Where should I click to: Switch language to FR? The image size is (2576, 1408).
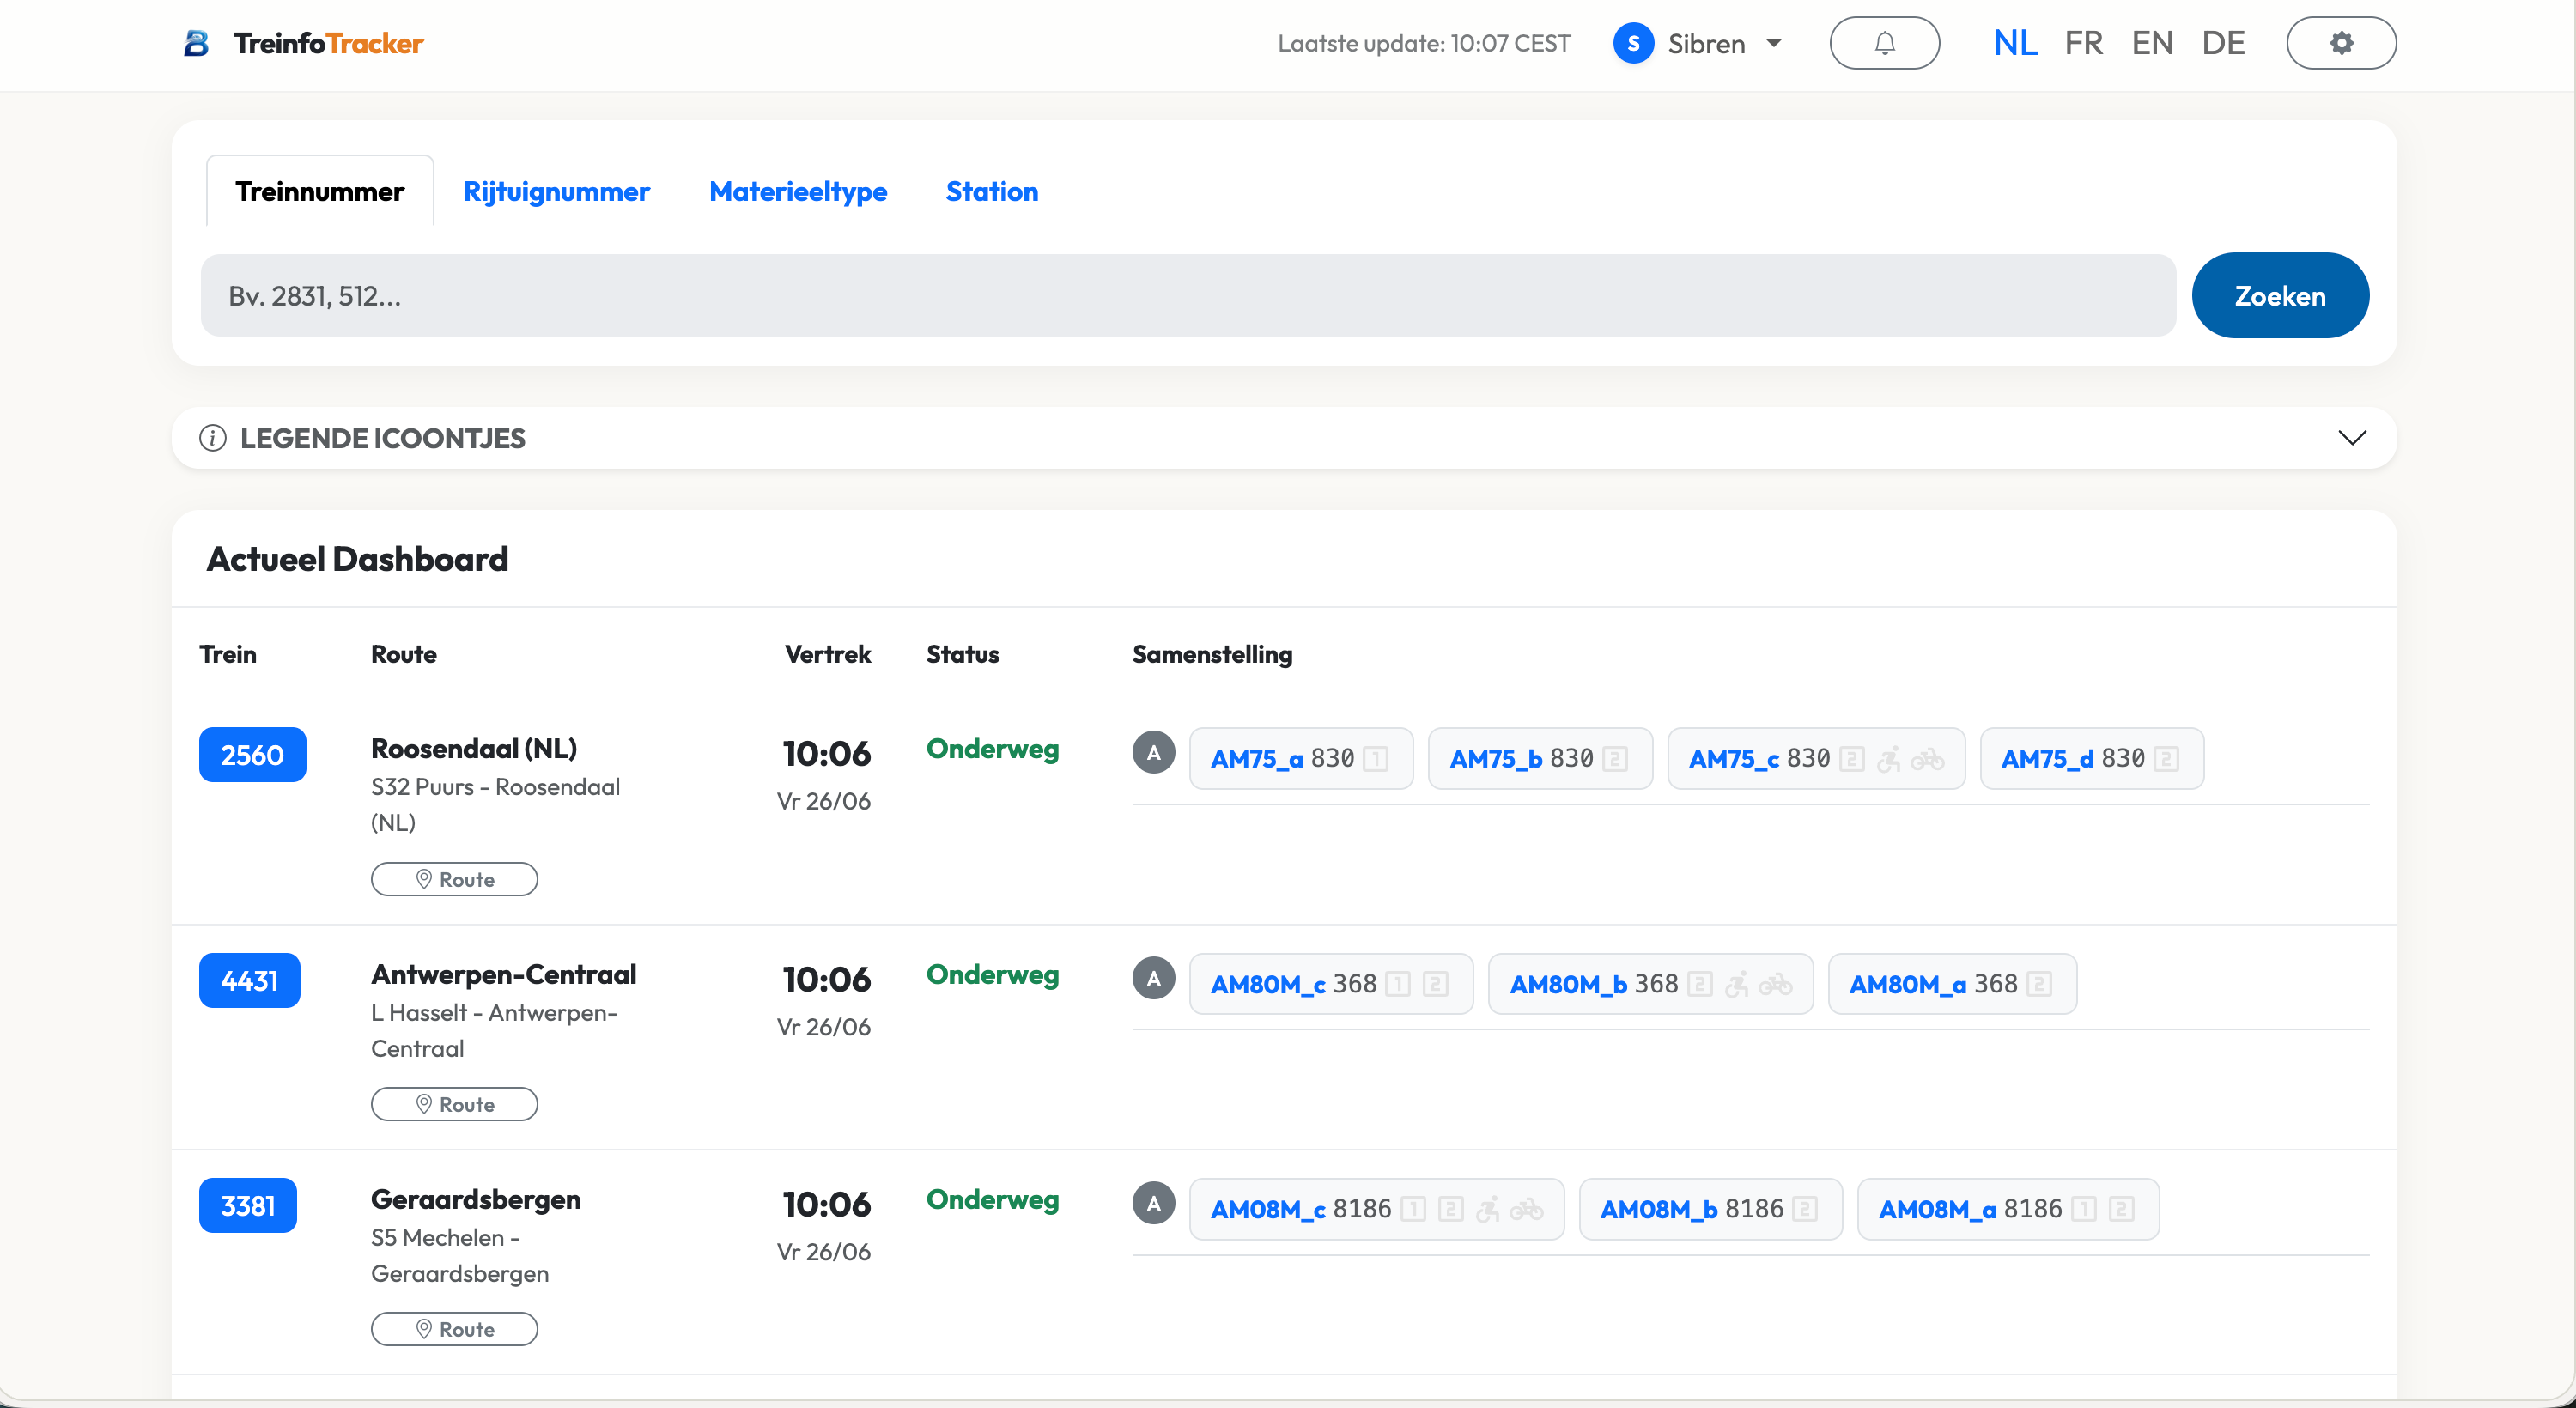2084,43
